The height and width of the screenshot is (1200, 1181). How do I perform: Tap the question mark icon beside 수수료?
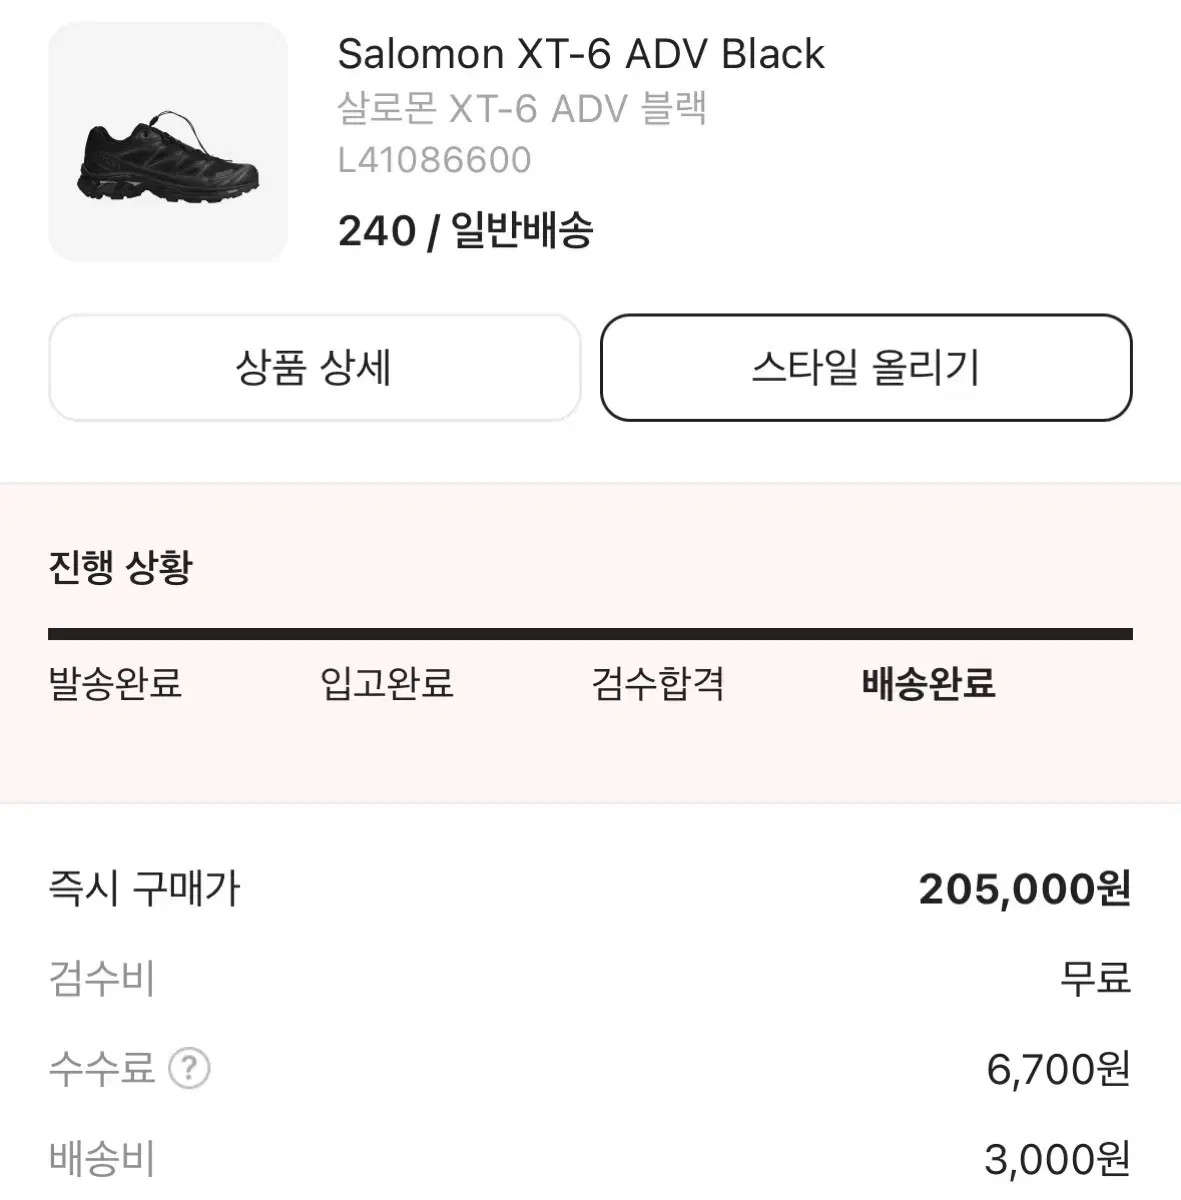click(x=189, y=1069)
